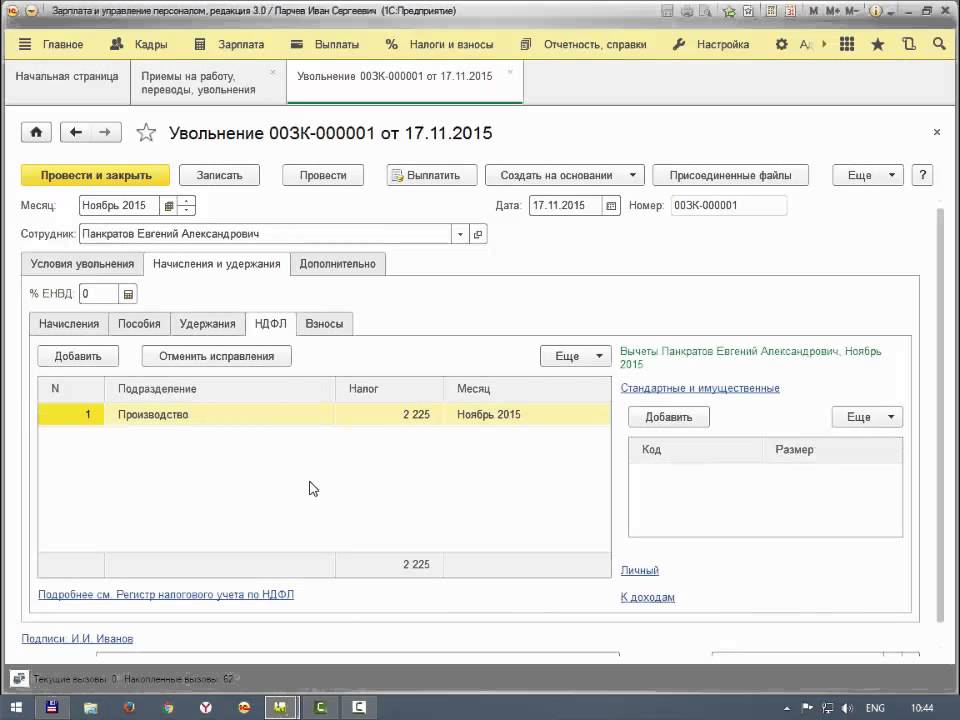Open the selected Сотрудник card icon
960x720 pixels.
click(x=478, y=234)
